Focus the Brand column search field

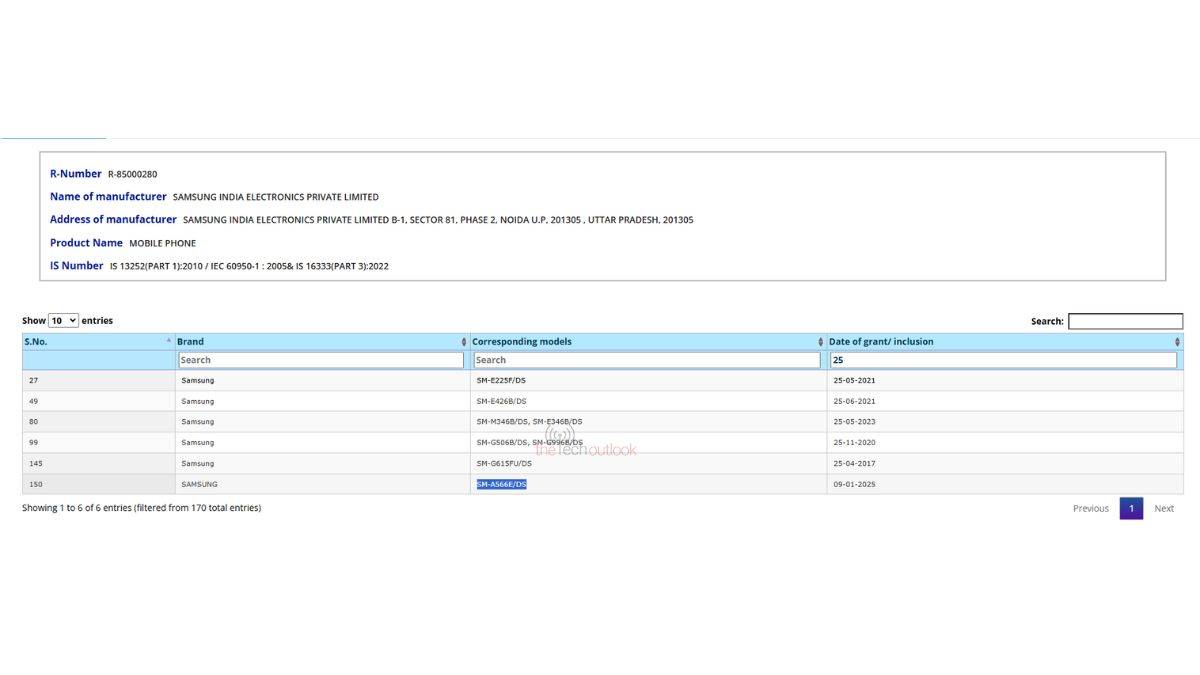320,360
